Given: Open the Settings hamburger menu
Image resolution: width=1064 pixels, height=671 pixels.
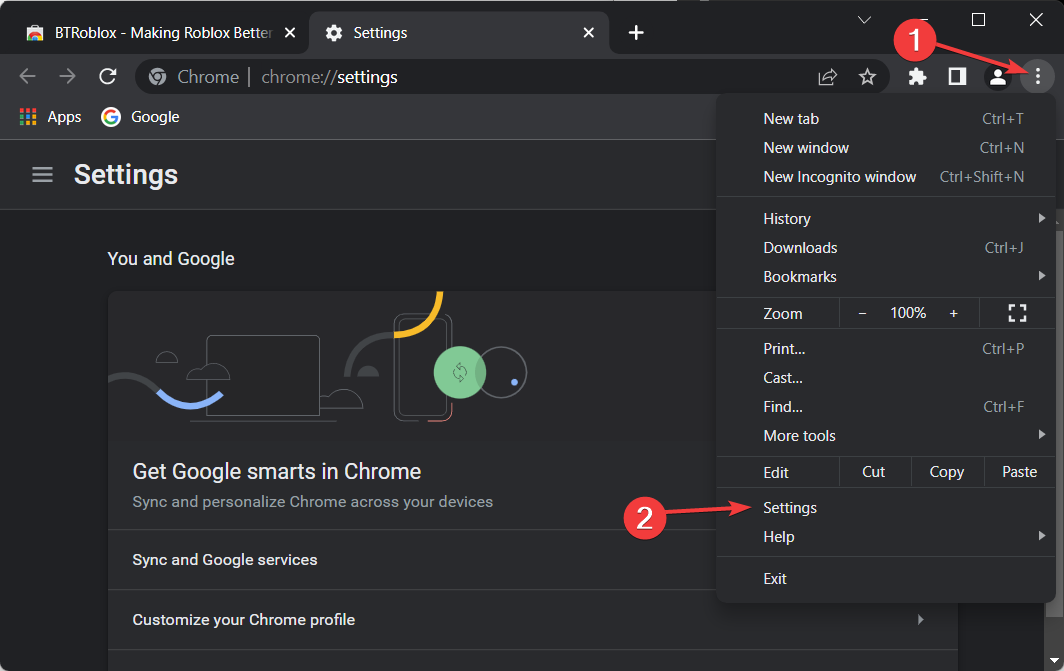Looking at the screenshot, I should [x=42, y=175].
